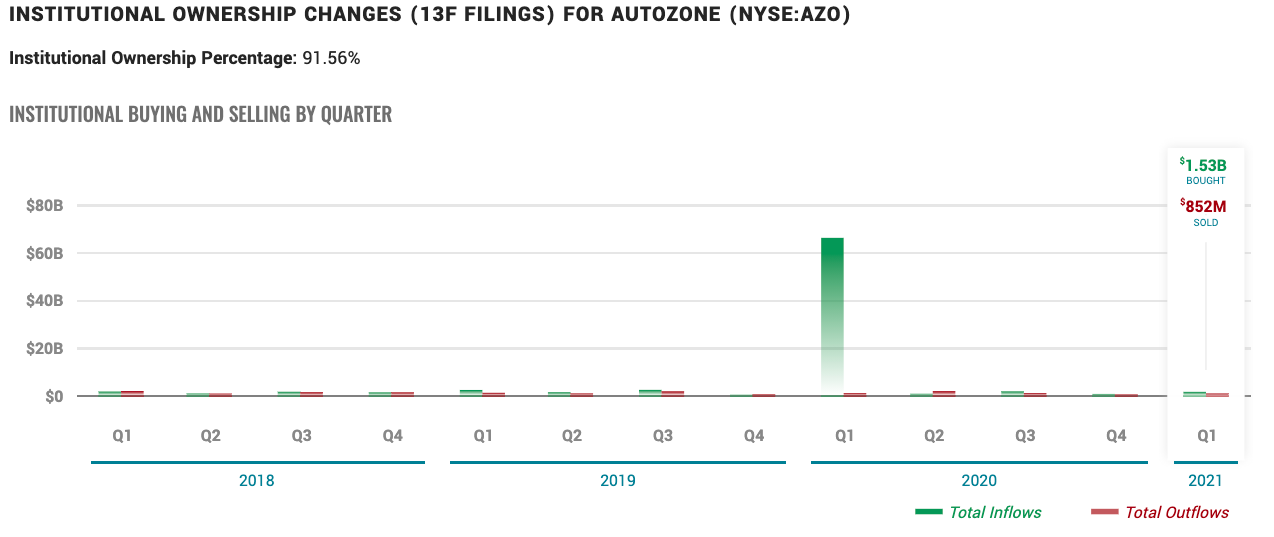Click the tall green Q1 2020 inflows bar
1274x537 pixels.
click(x=832, y=316)
